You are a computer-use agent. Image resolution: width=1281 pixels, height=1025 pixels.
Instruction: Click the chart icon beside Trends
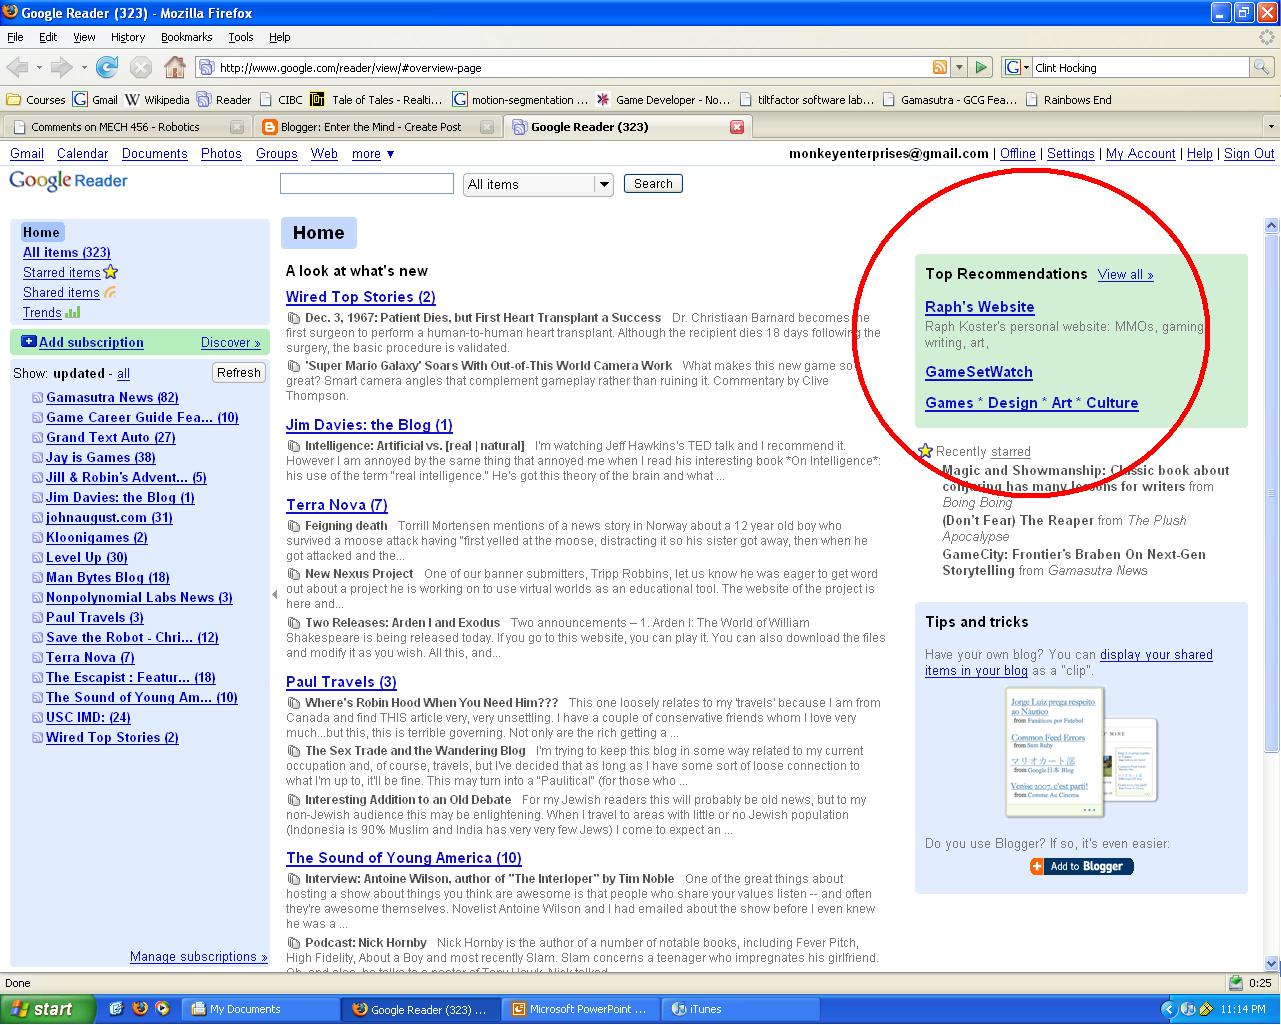[72, 312]
